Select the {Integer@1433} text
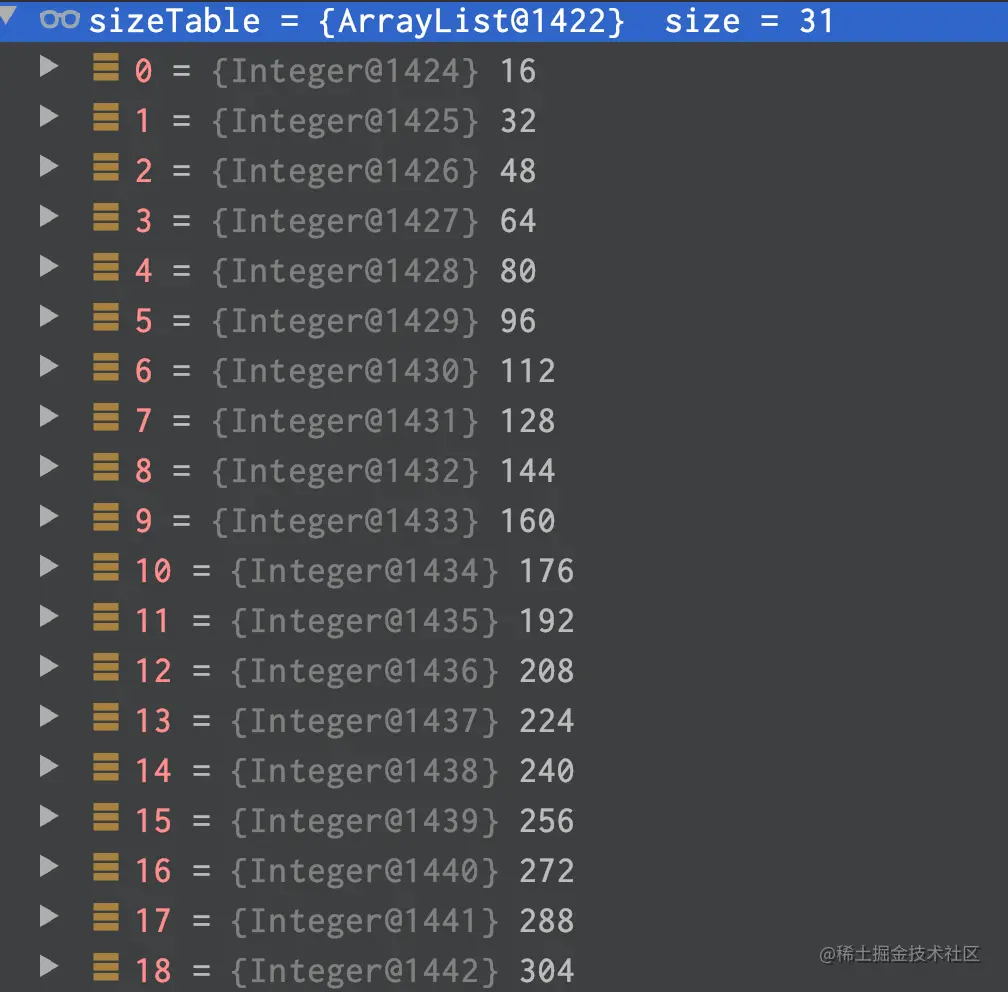This screenshot has width=1008, height=992. point(345,521)
